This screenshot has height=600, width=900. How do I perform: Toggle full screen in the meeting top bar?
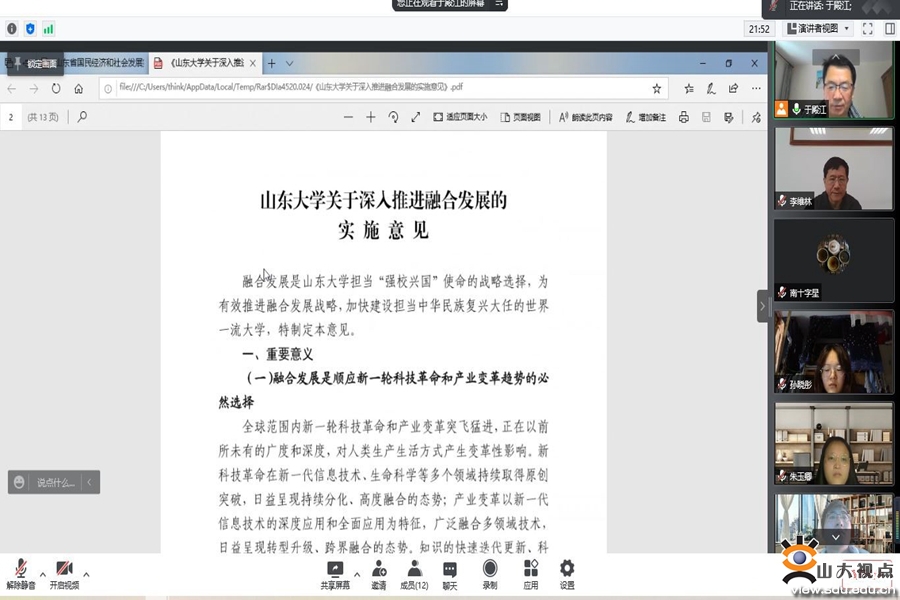pyautogui.click(x=867, y=29)
